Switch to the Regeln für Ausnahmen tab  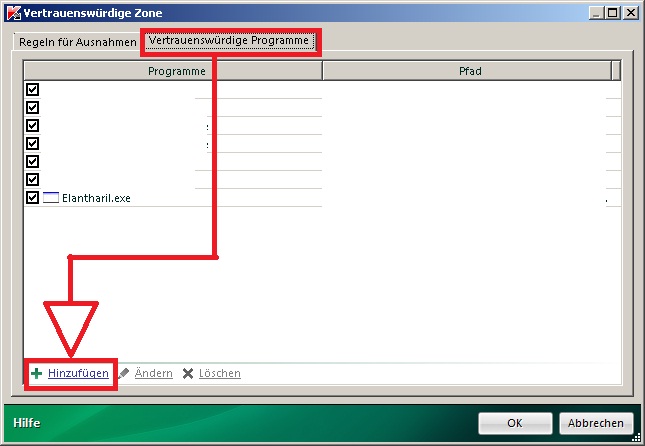pos(78,43)
